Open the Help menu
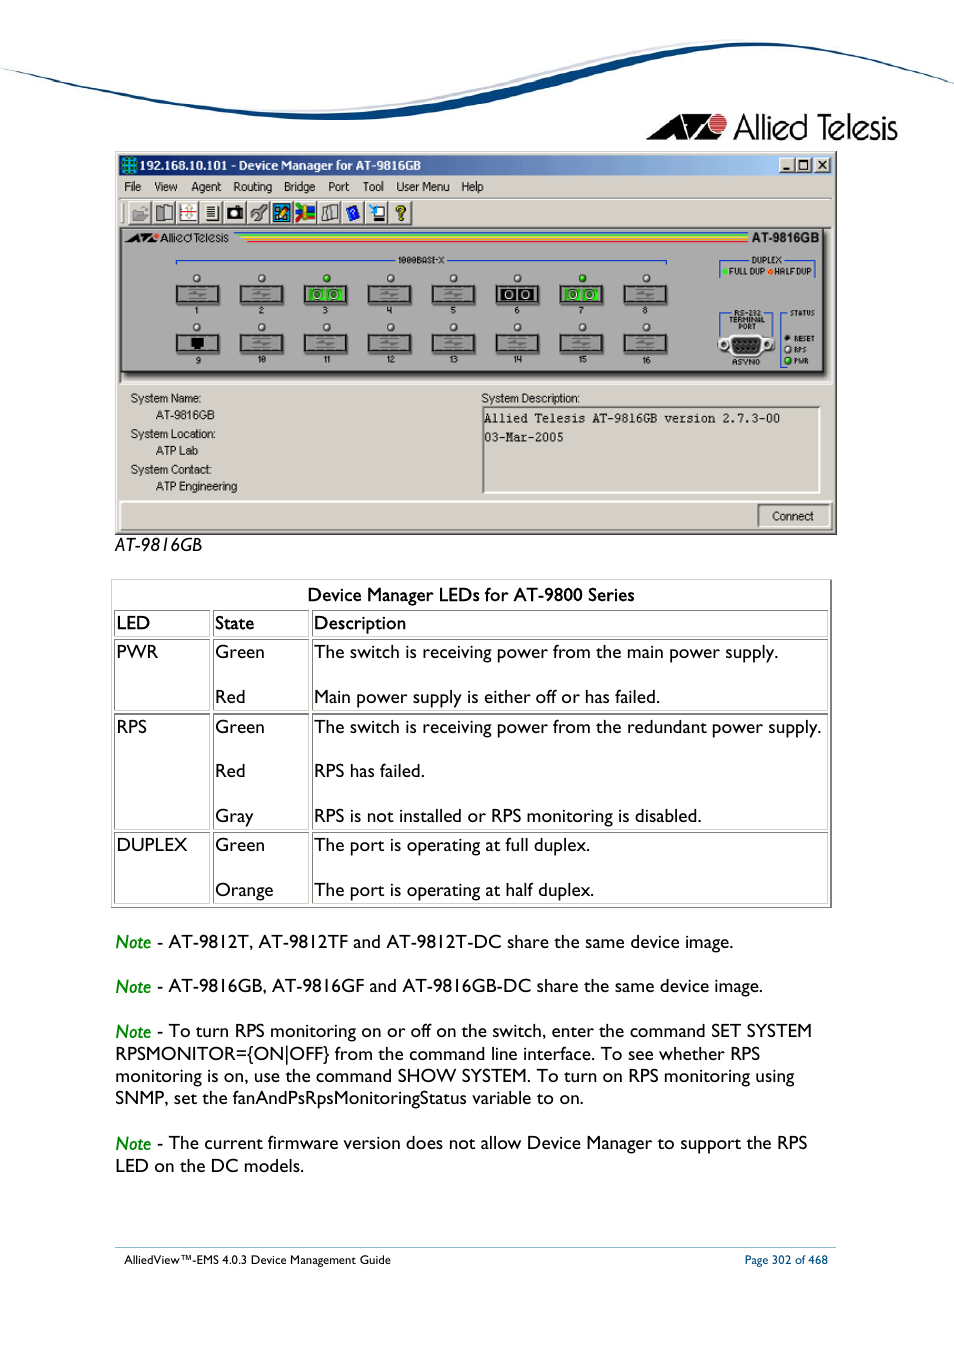 click(x=472, y=187)
